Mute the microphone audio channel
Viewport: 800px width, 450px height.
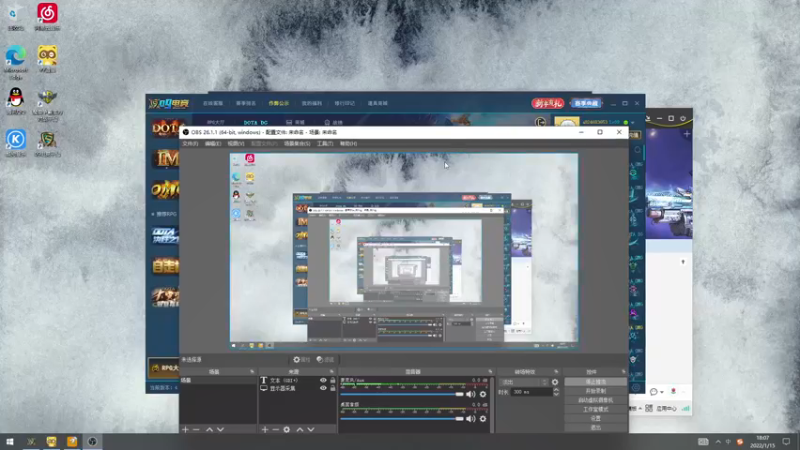[x=470, y=394]
